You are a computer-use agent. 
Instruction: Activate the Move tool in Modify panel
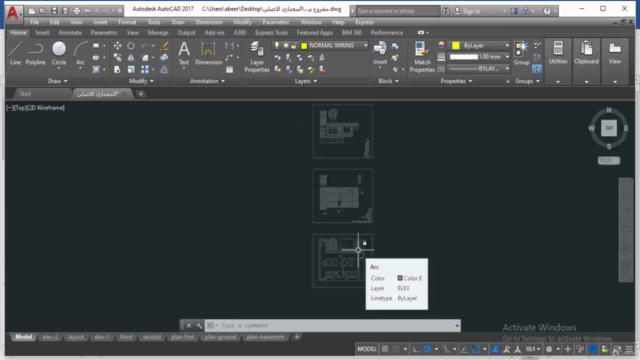[x=118, y=46]
